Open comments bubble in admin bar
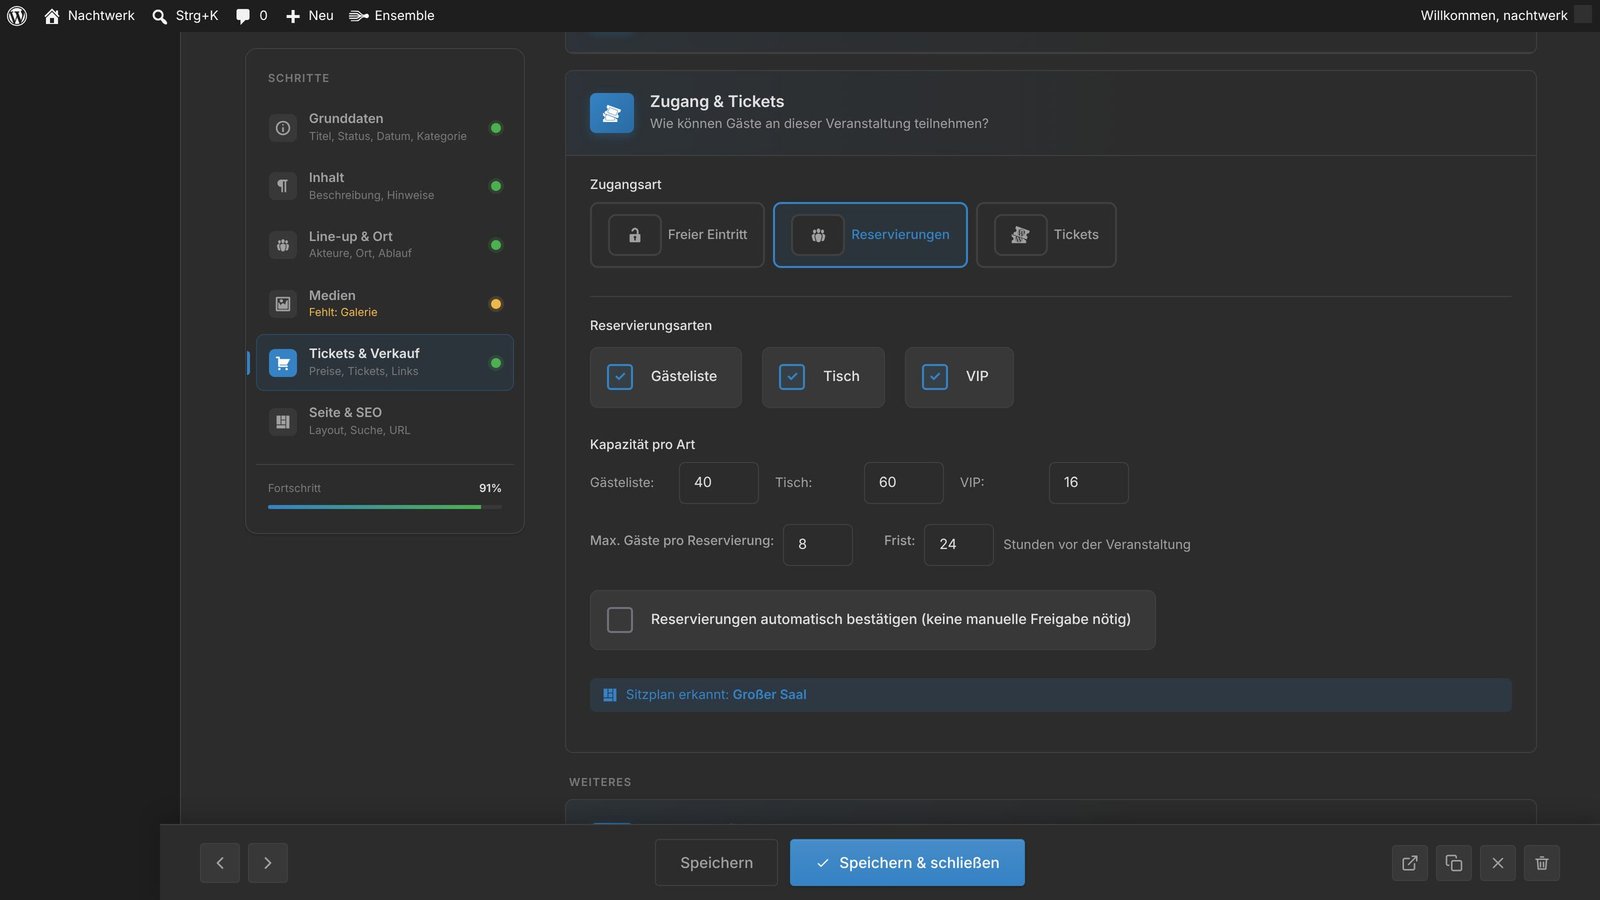This screenshot has width=1600, height=900. pyautogui.click(x=251, y=16)
